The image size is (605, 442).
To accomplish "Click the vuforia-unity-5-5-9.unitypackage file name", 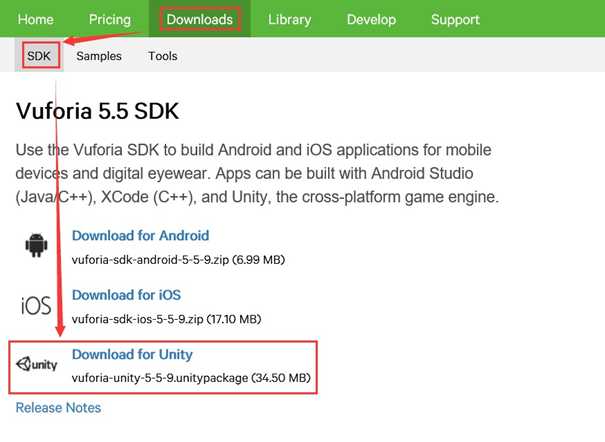I will coord(160,378).
